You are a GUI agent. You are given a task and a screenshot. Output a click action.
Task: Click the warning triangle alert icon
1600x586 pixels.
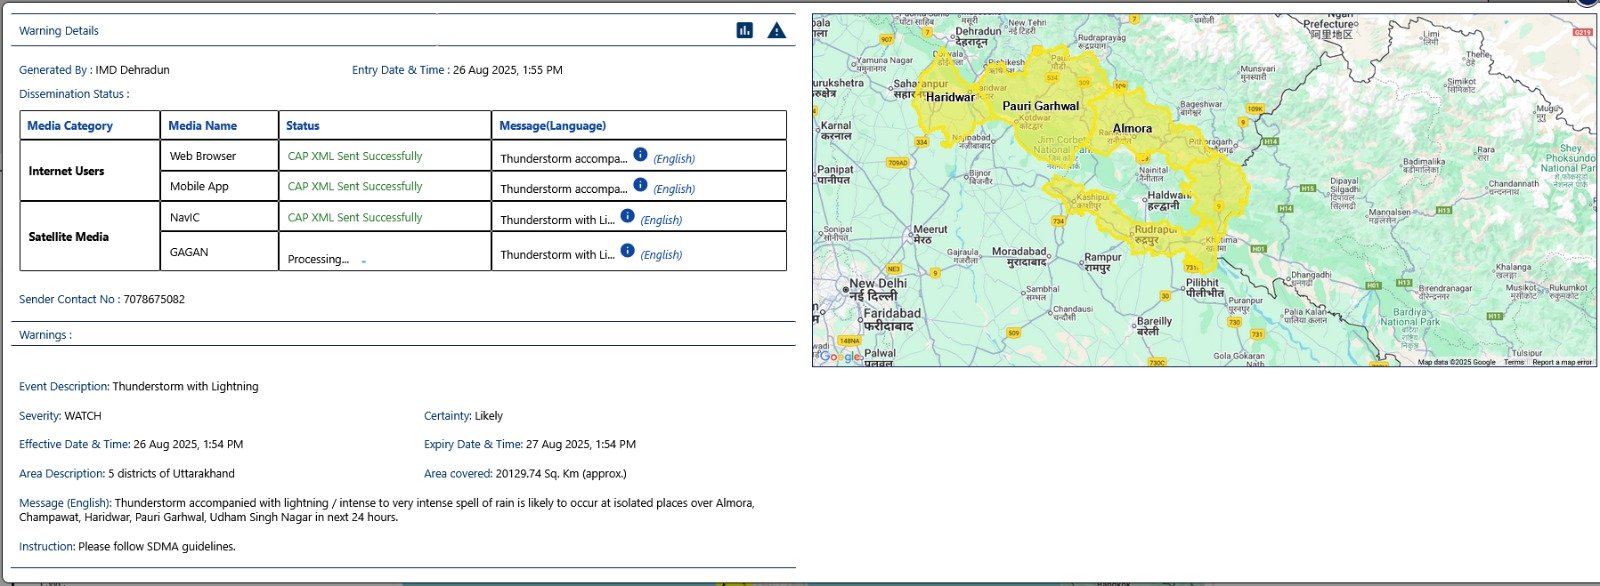click(x=776, y=31)
